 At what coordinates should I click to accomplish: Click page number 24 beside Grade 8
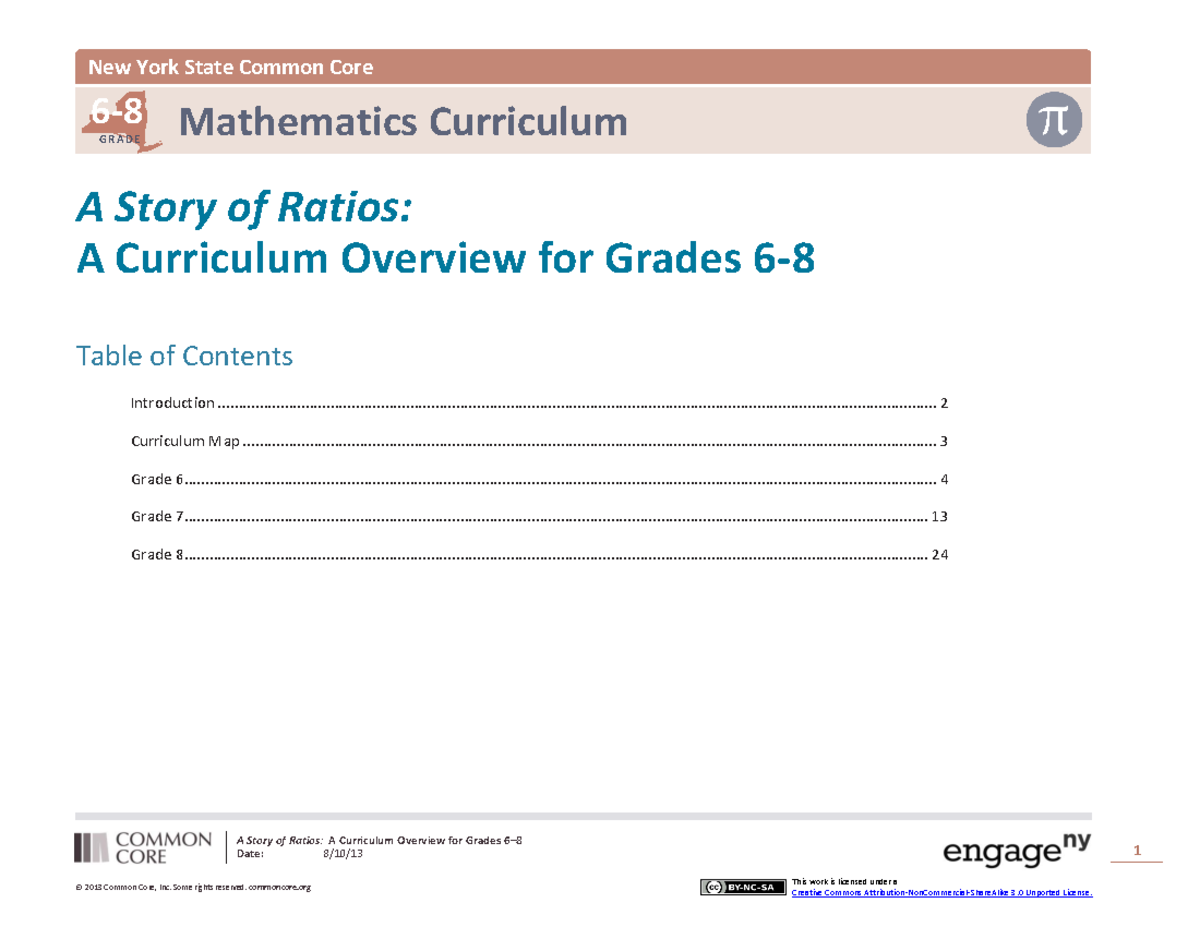pyautogui.click(x=941, y=554)
